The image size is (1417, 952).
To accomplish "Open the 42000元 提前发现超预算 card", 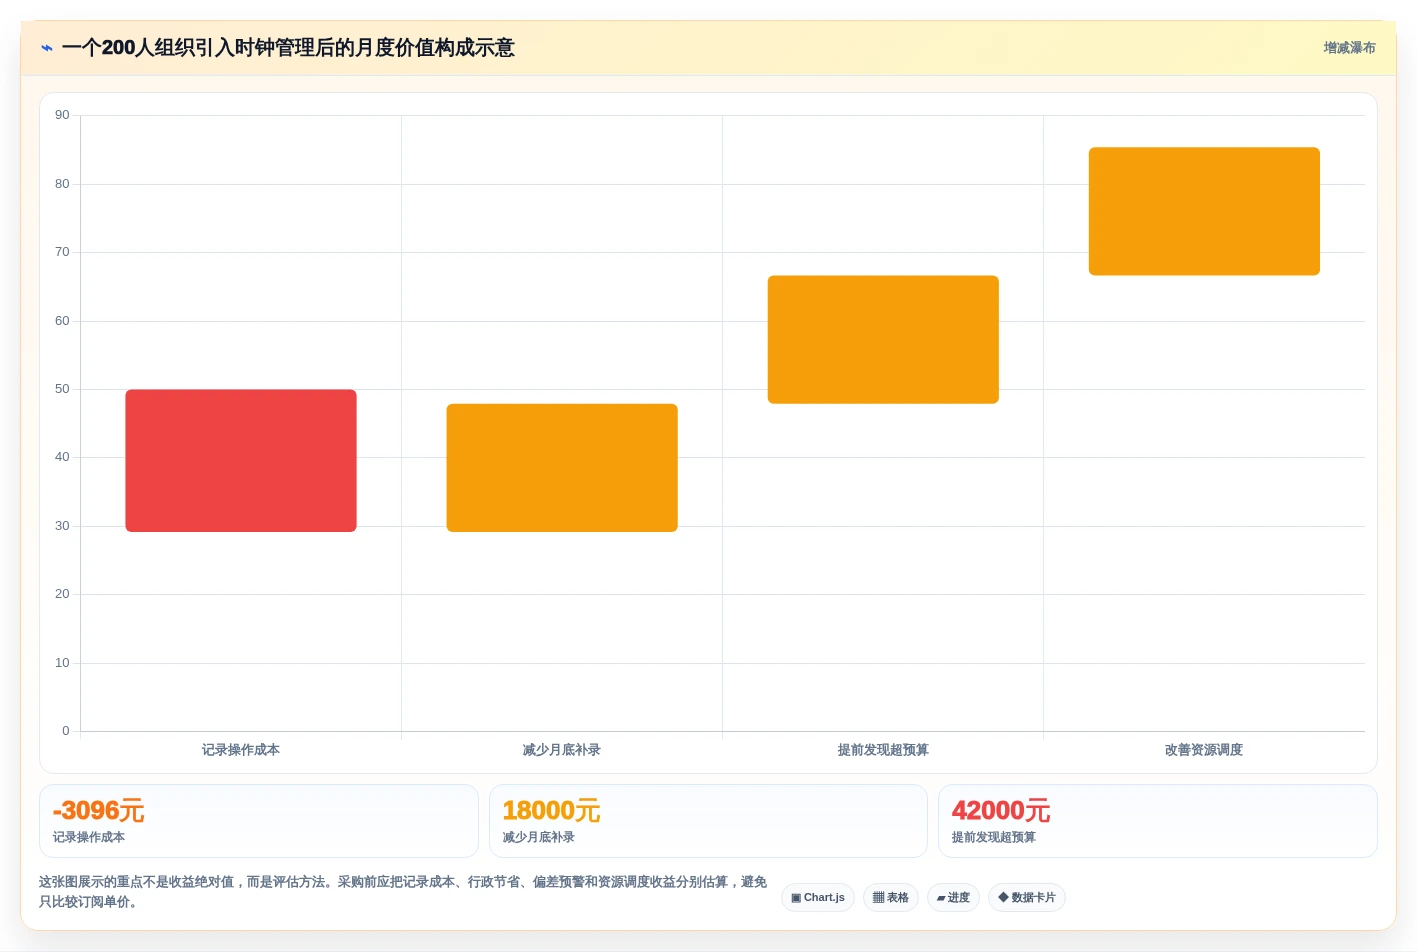I will [x=1158, y=821].
